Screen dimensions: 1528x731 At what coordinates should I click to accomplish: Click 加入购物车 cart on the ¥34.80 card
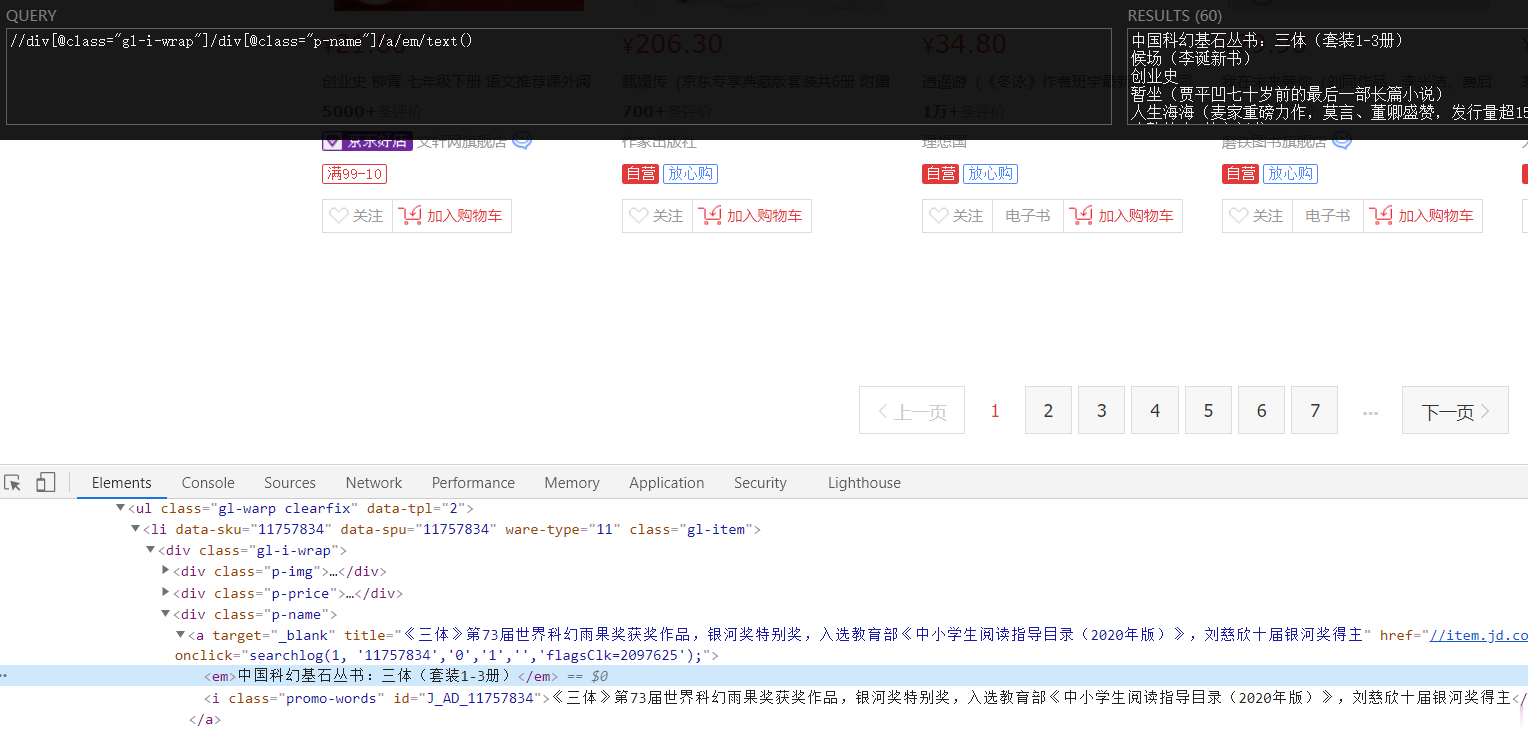(1123, 216)
